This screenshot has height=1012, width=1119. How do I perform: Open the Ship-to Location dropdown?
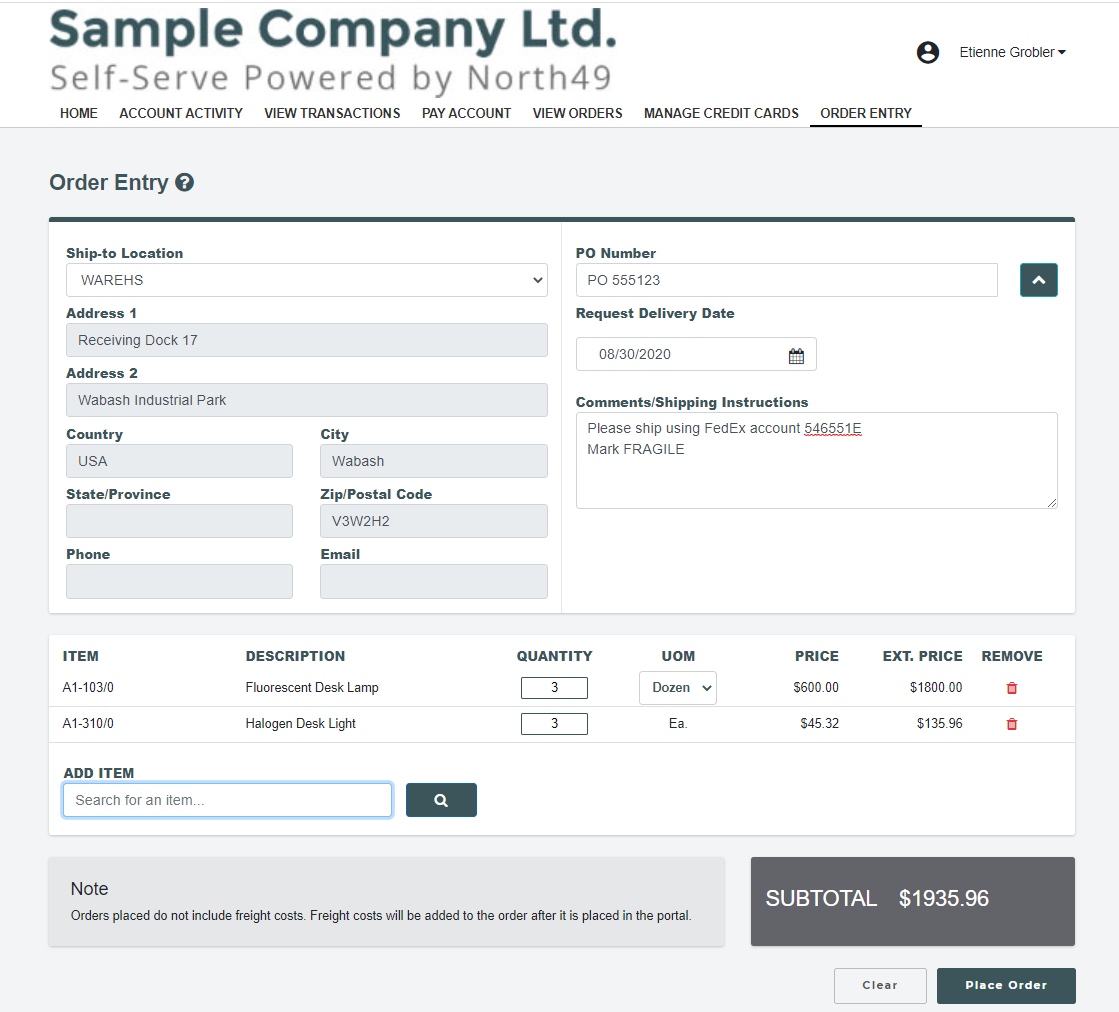point(306,281)
